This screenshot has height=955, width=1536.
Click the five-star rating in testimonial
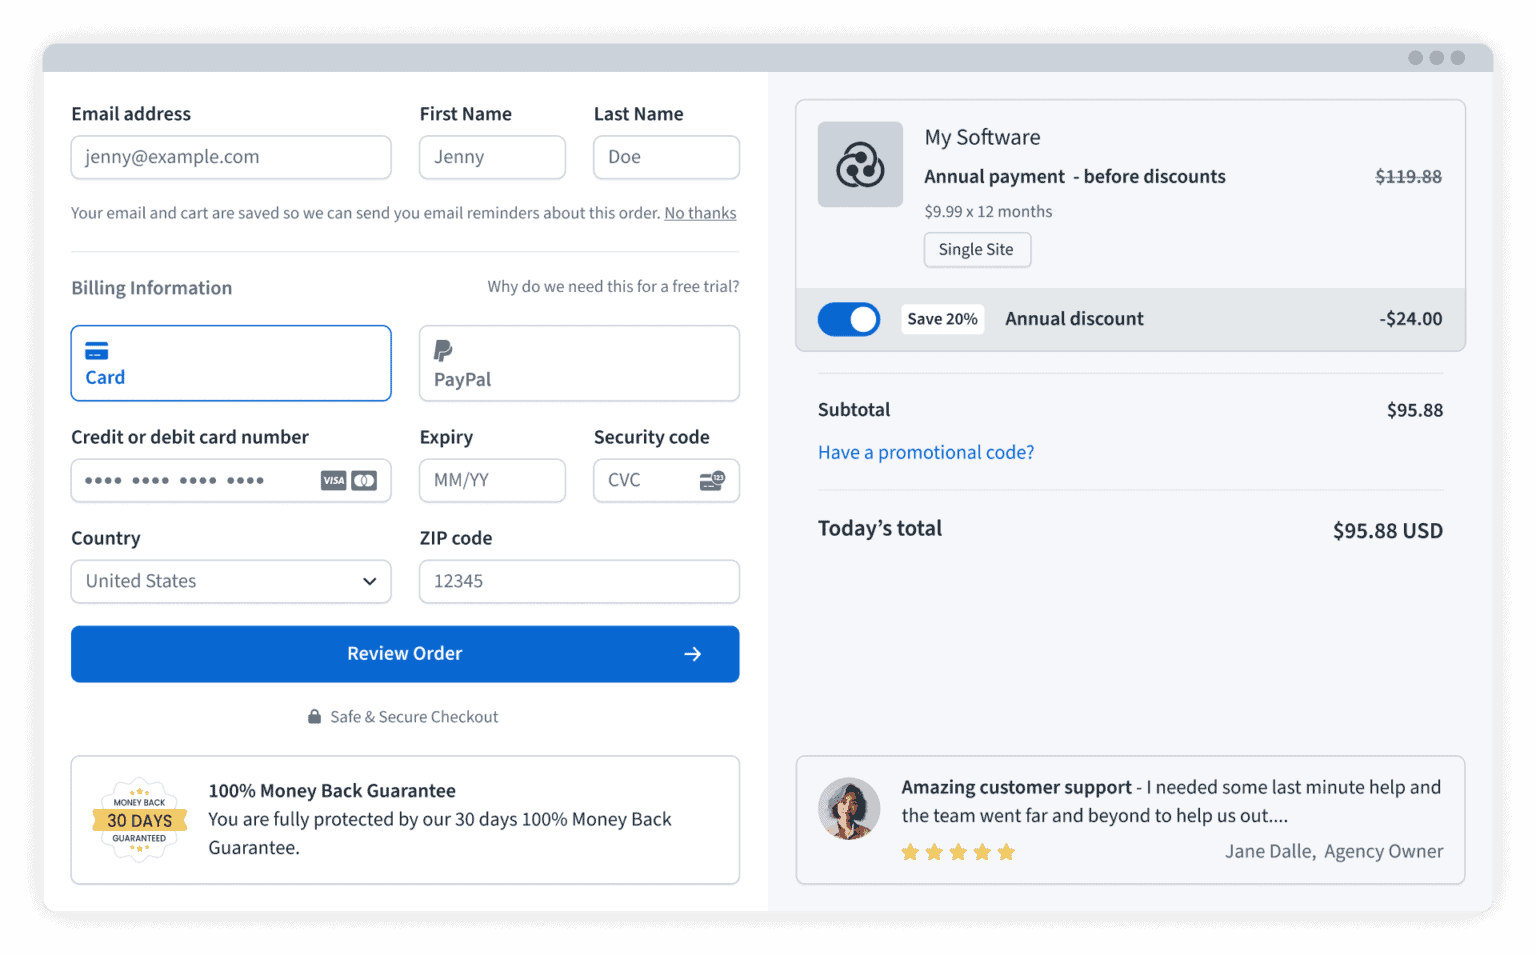(x=958, y=852)
